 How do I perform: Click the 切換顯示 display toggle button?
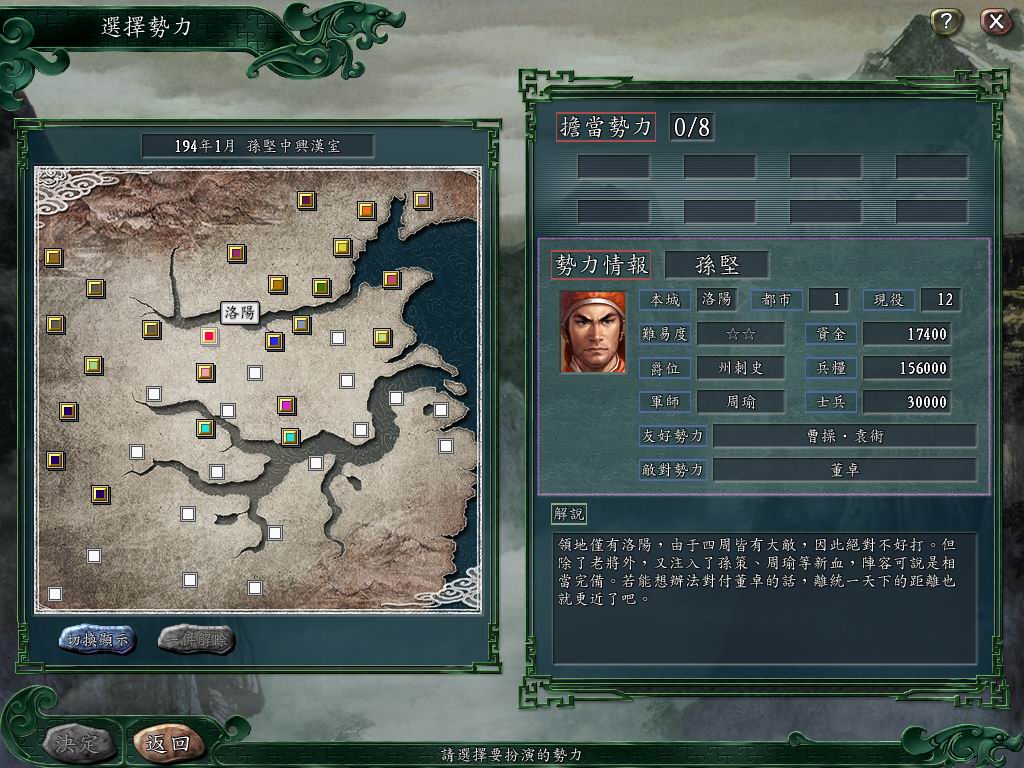[97, 639]
